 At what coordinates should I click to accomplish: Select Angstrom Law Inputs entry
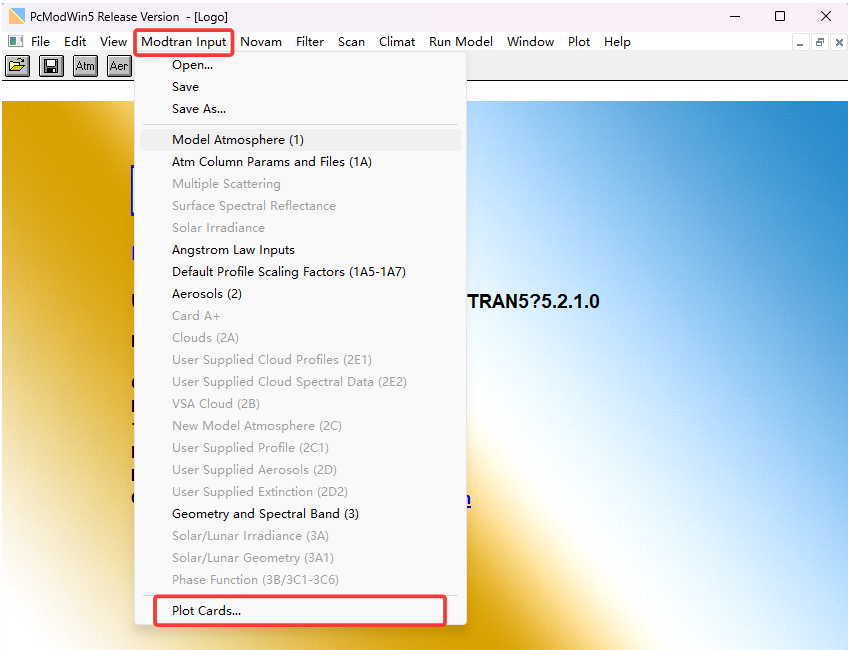(300, 250)
